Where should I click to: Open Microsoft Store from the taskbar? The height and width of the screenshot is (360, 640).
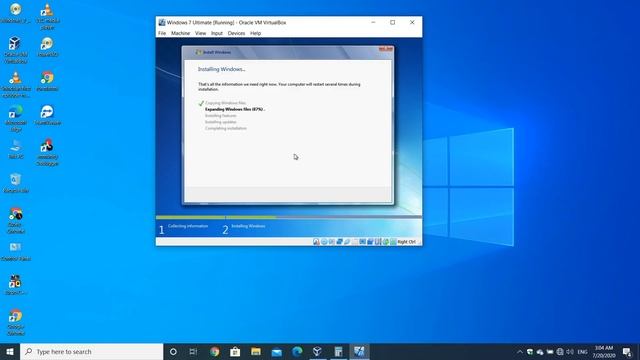[235, 351]
